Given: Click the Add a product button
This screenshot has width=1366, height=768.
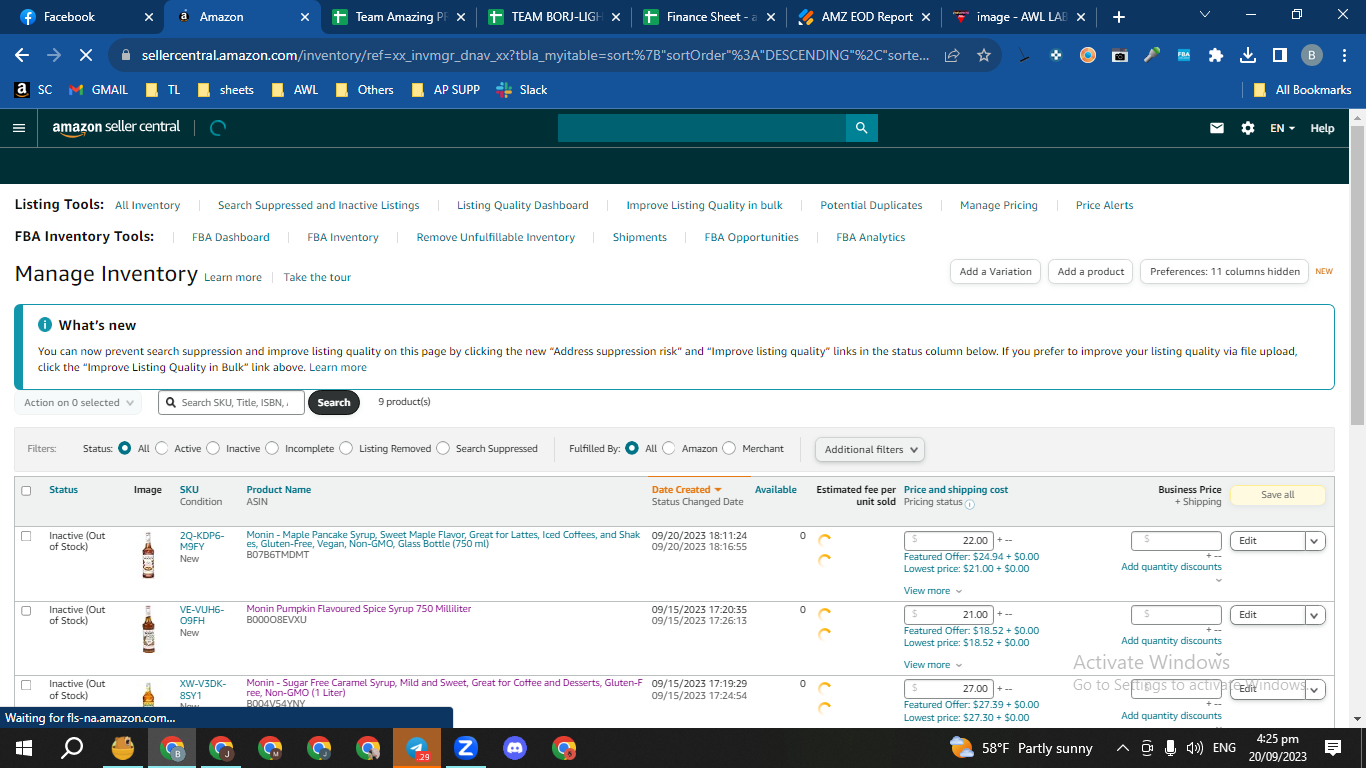Looking at the screenshot, I should (1091, 271).
